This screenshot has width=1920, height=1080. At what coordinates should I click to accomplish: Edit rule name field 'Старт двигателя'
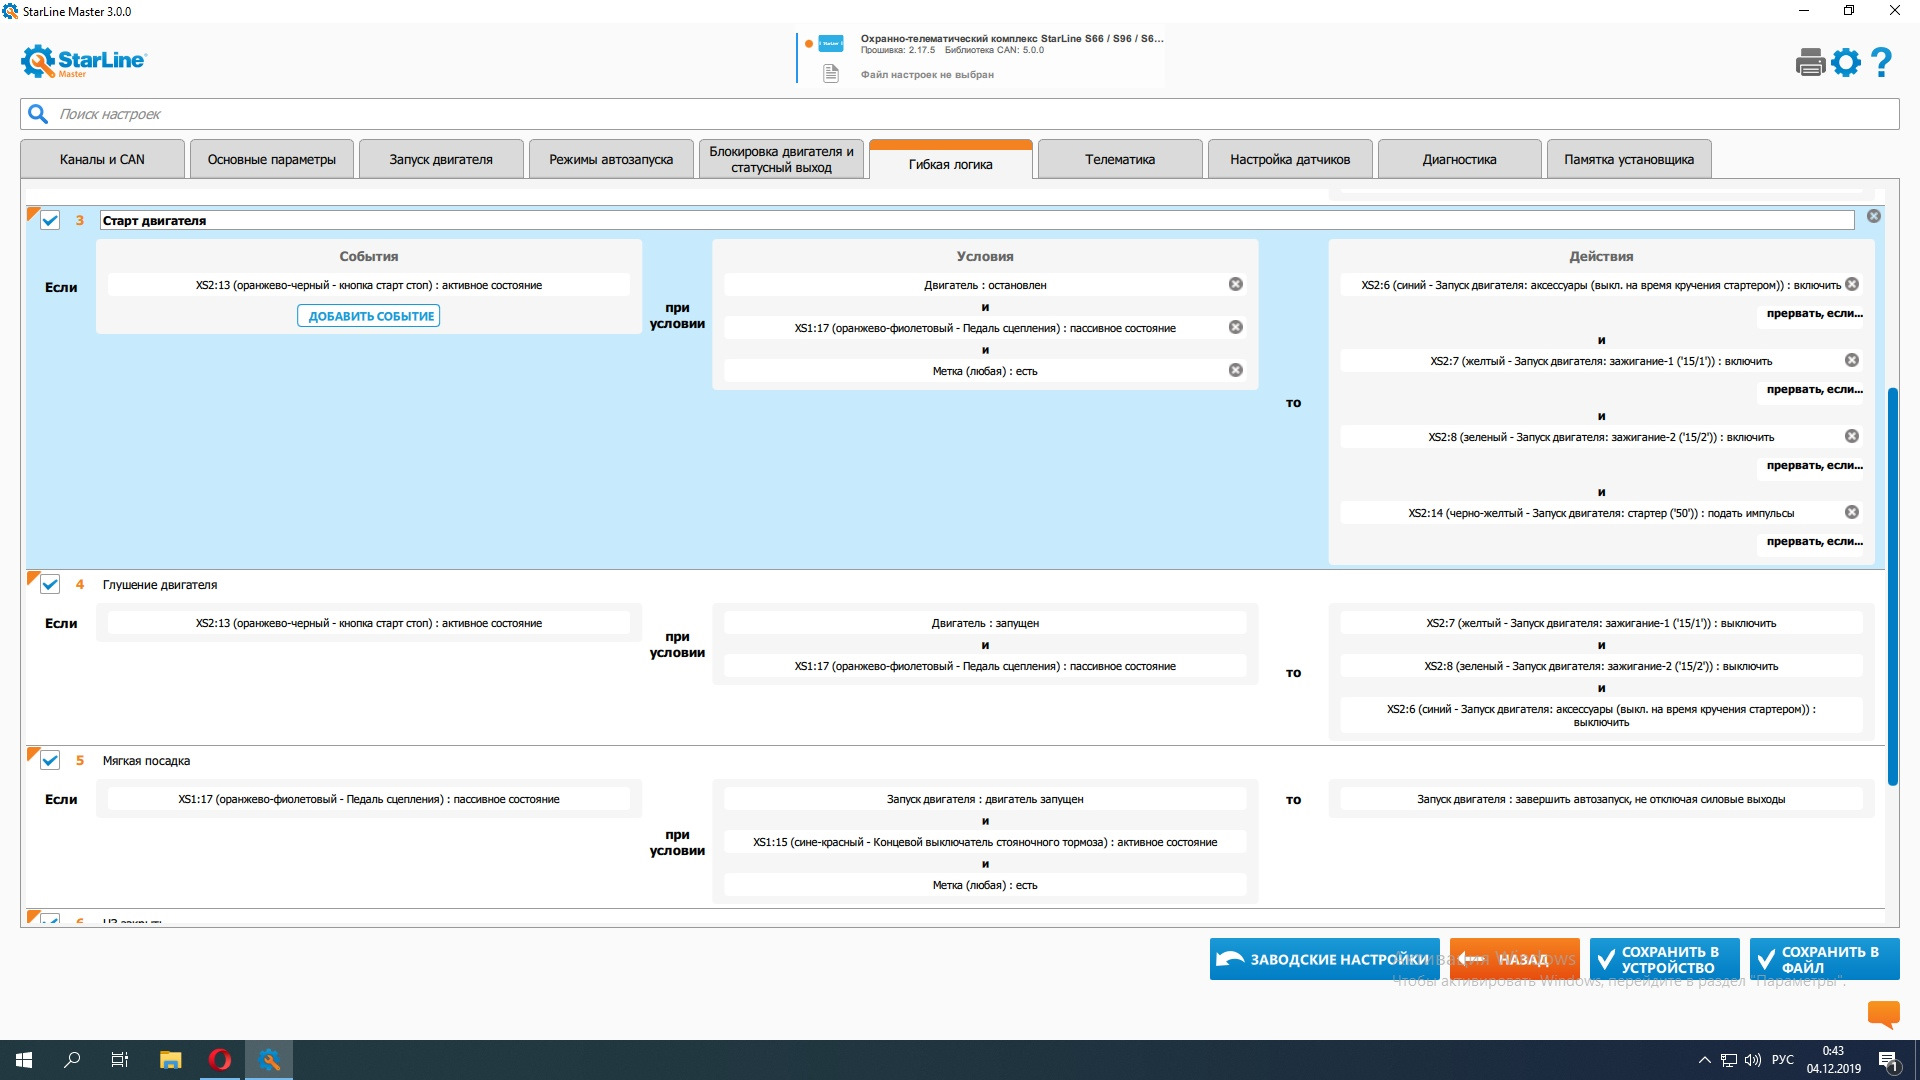pyautogui.click(x=977, y=220)
